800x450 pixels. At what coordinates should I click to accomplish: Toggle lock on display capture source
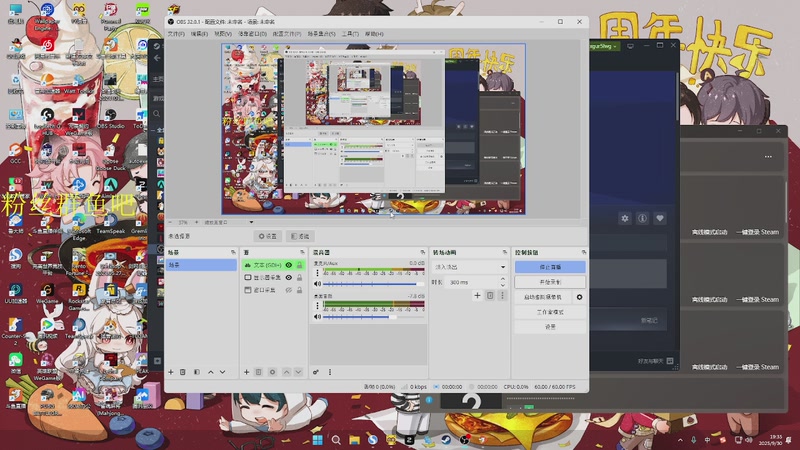point(299,278)
